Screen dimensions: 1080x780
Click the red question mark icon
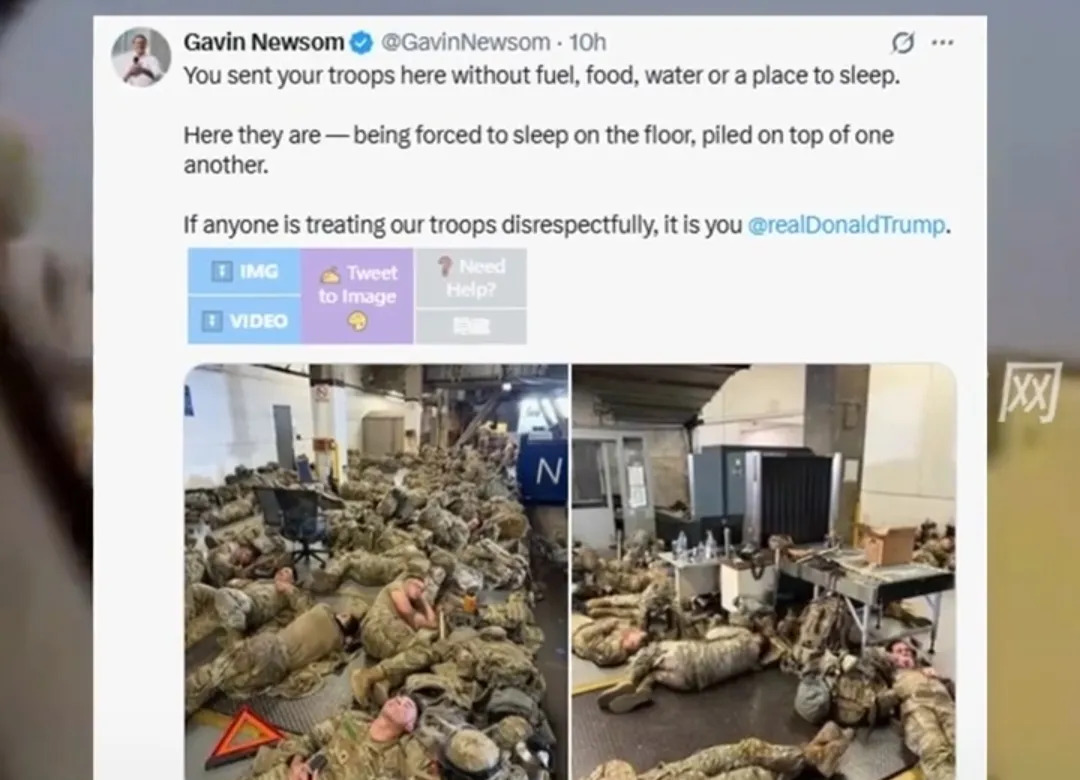click(446, 265)
